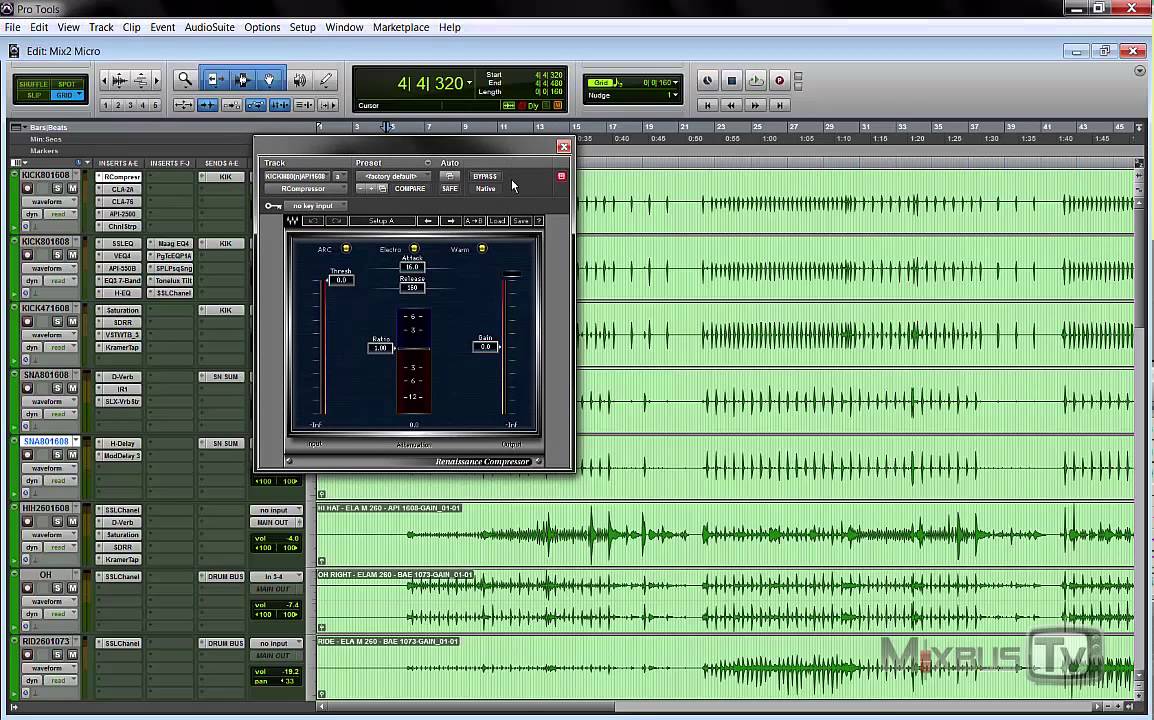Open the Grid value dropdown
This screenshot has height=720, width=1154.
[676, 82]
